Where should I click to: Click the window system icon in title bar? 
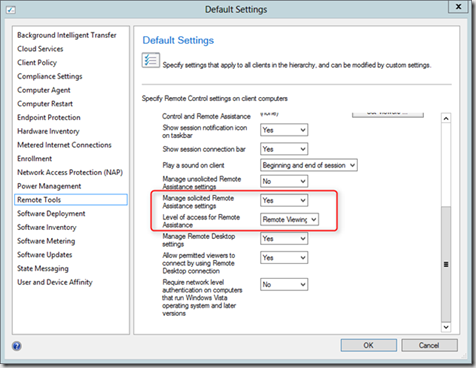(11, 10)
